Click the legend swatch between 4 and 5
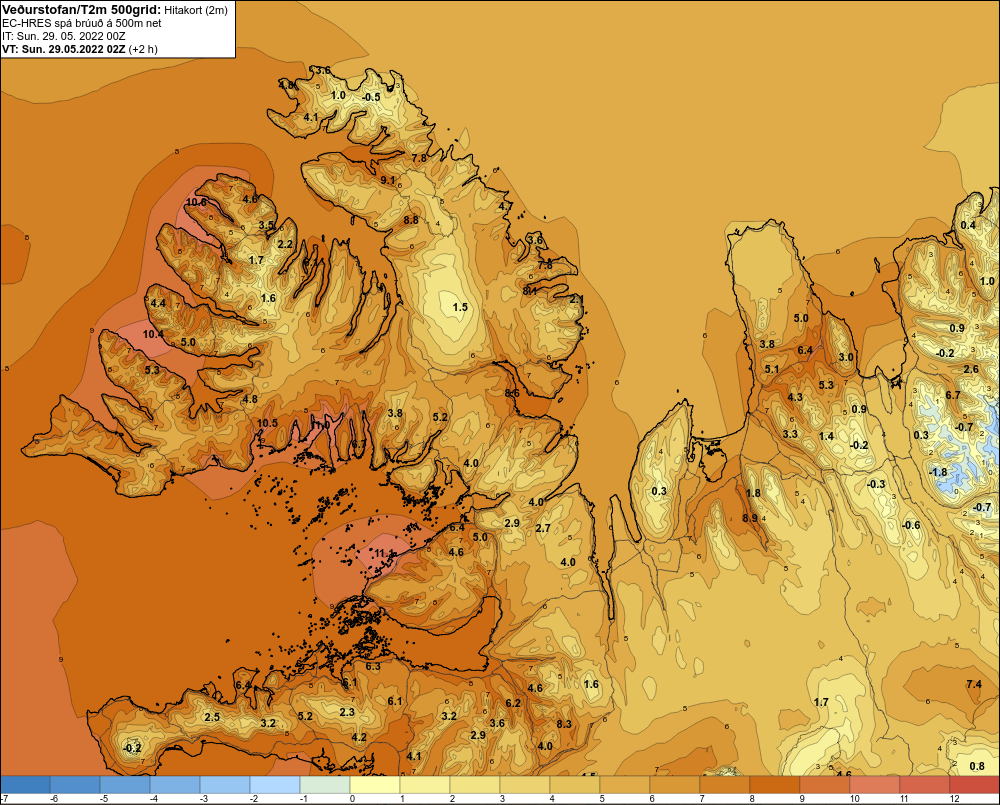Viewport: 1000px width, 805px height. point(575,785)
